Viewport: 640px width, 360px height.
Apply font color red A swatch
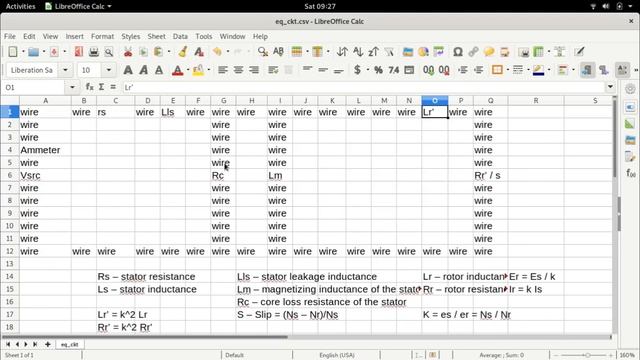coord(177,70)
